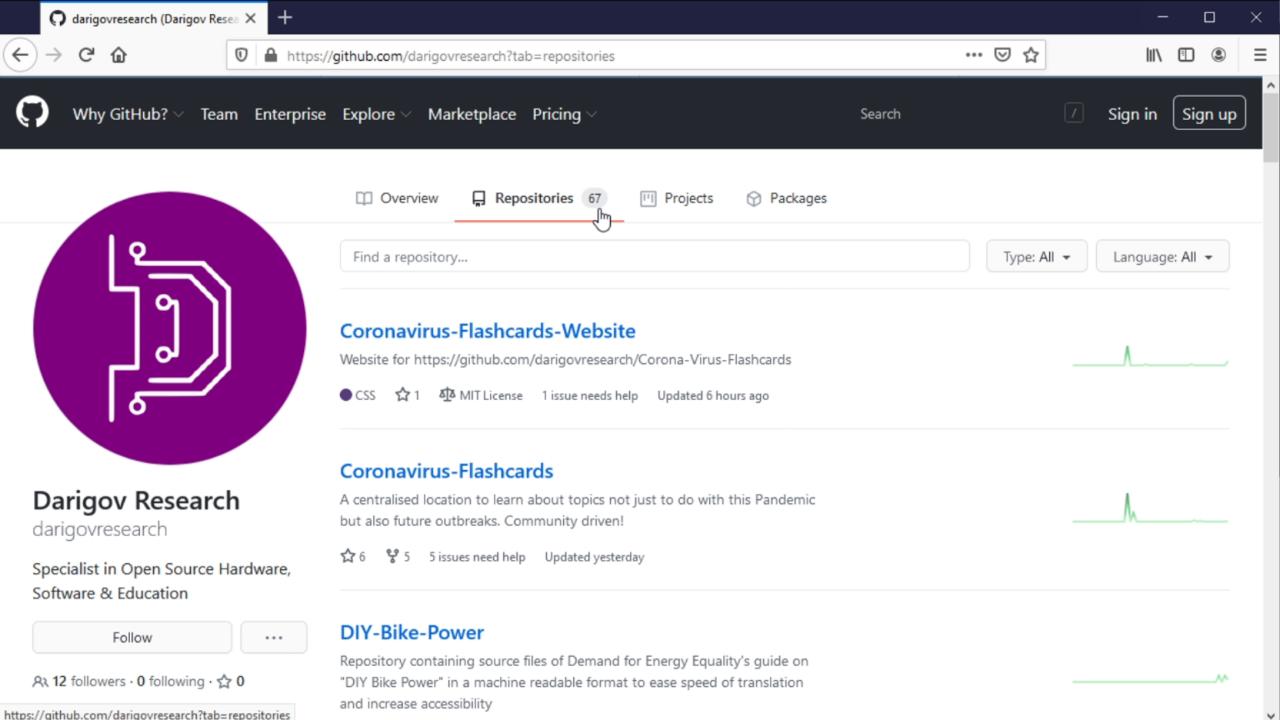The width and height of the screenshot is (1280, 720).
Task: Open the Why GitHub? dropdown menu
Action: 127,114
